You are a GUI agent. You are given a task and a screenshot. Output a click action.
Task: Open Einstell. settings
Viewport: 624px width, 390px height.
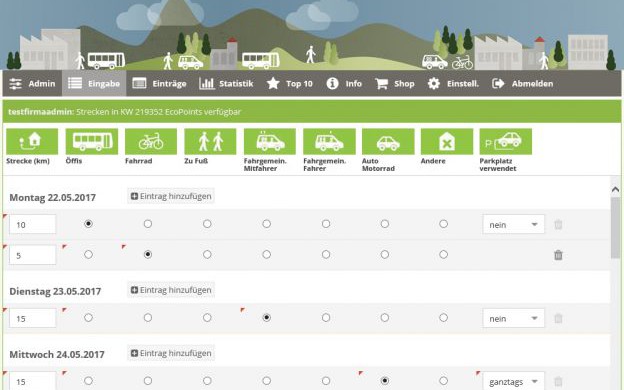point(453,84)
